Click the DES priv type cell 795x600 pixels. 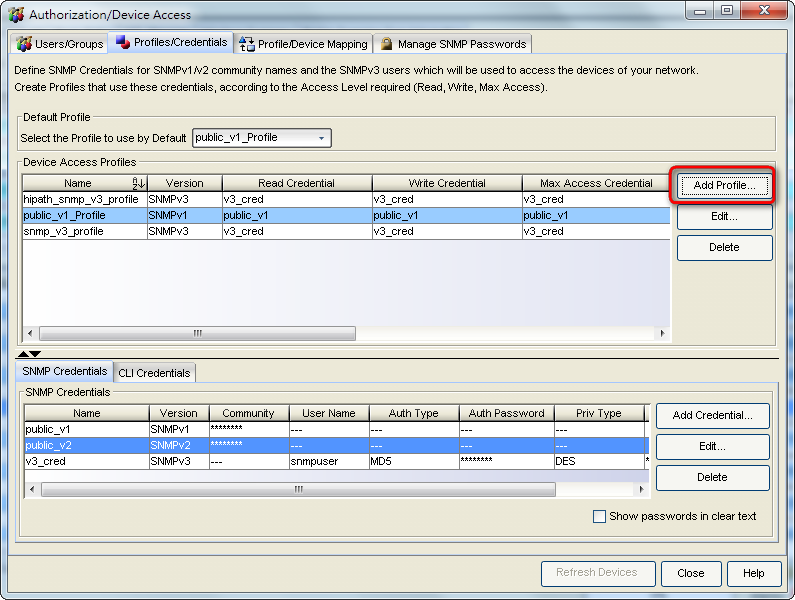tap(599, 462)
